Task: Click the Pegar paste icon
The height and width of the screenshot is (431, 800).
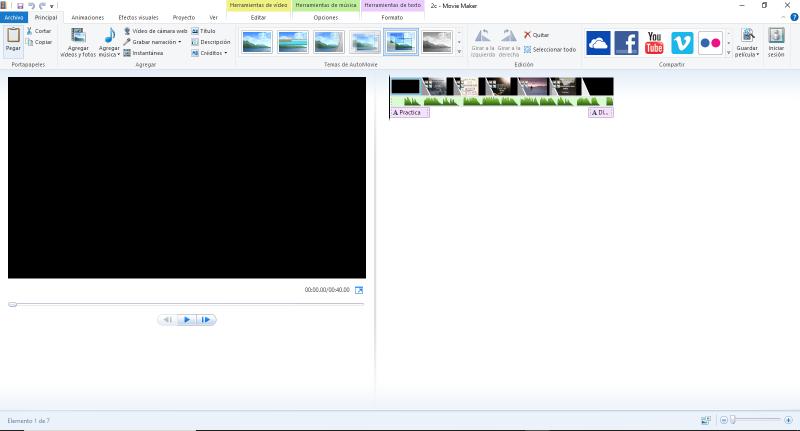Action: [x=13, y=36]
